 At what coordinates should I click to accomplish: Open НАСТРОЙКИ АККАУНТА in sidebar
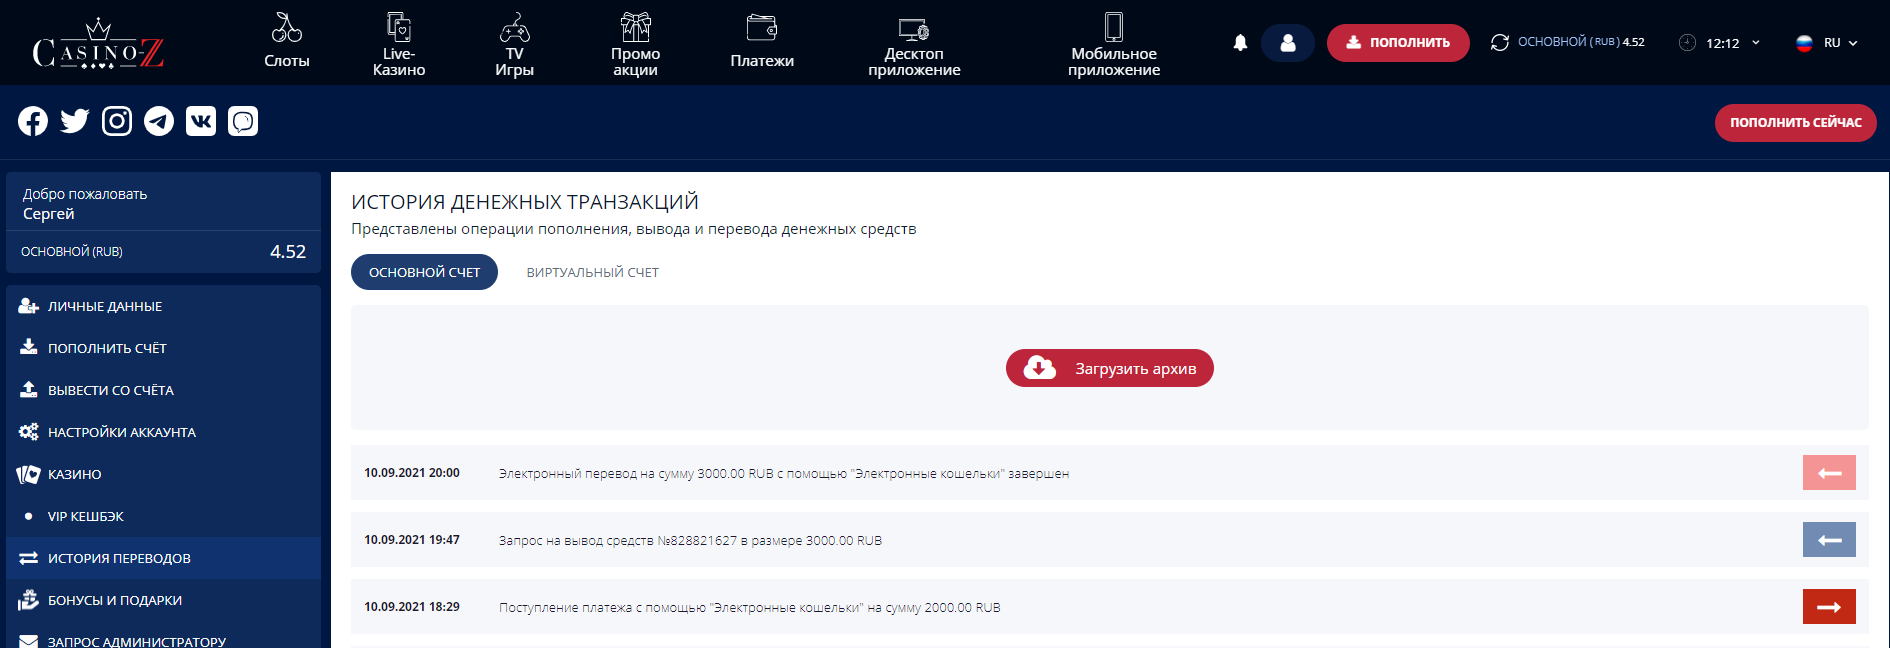click(163, 432)
